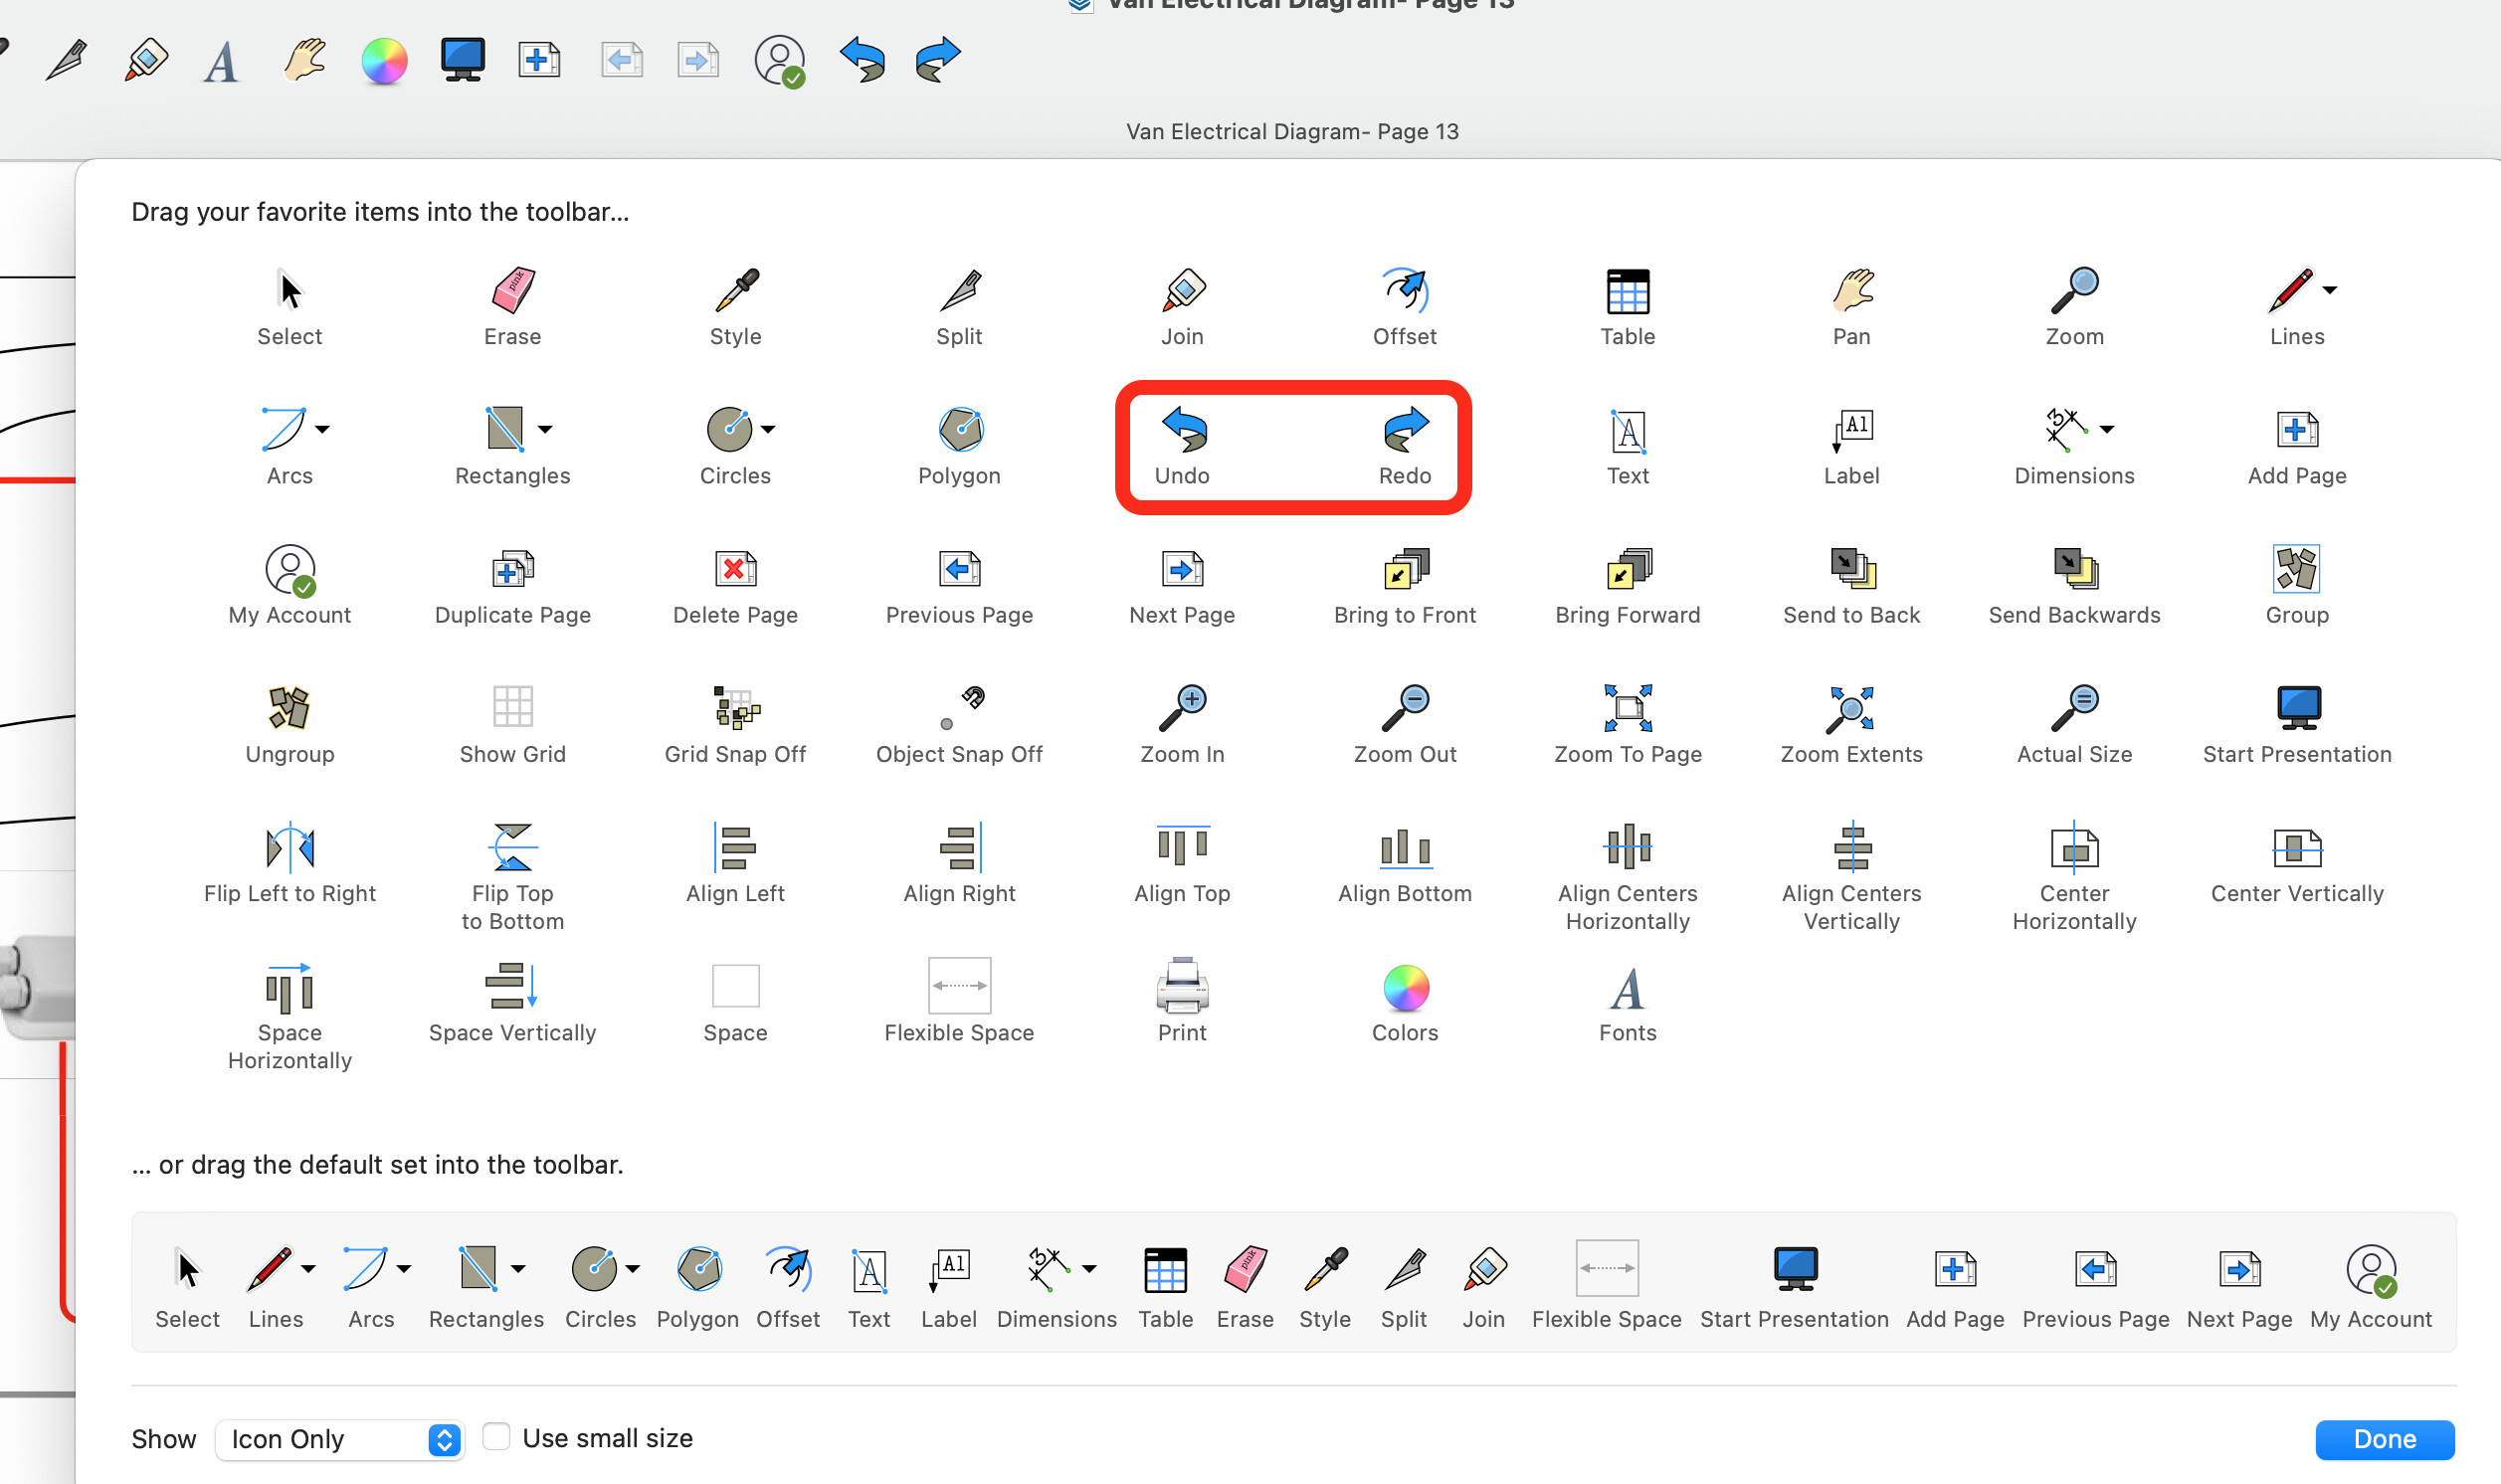Image resolution: width=2501 pixels, height=1484 pixels.
Task: Expand the Circles dropdown arrow in palette
Action: (768, 429)
